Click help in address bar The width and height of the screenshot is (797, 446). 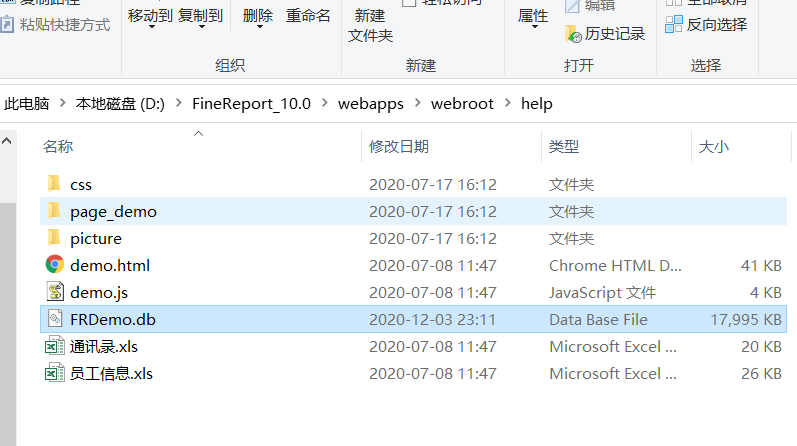pyautogui.click(x=537, y=104)
